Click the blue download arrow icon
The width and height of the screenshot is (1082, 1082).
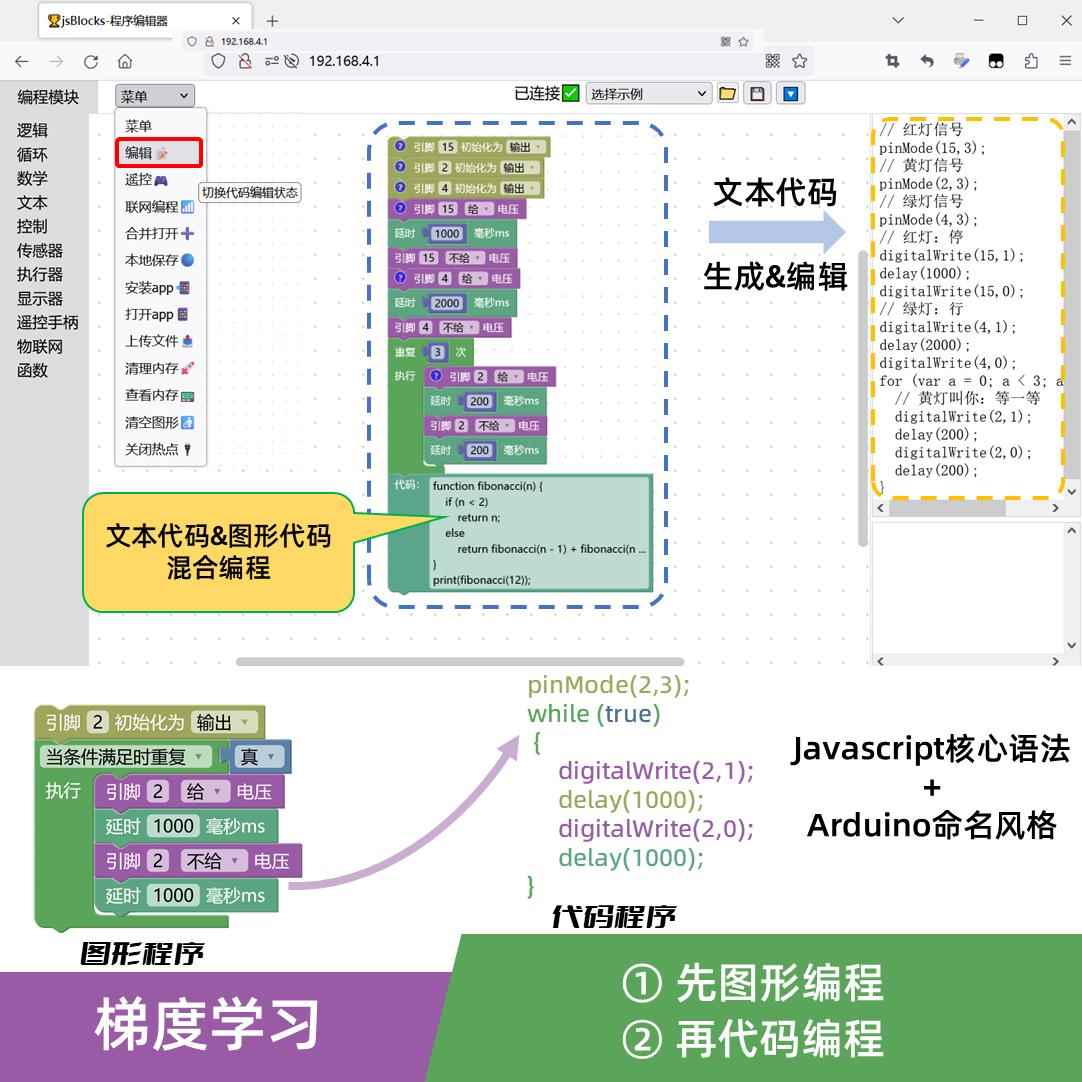[x=792, y=93]
